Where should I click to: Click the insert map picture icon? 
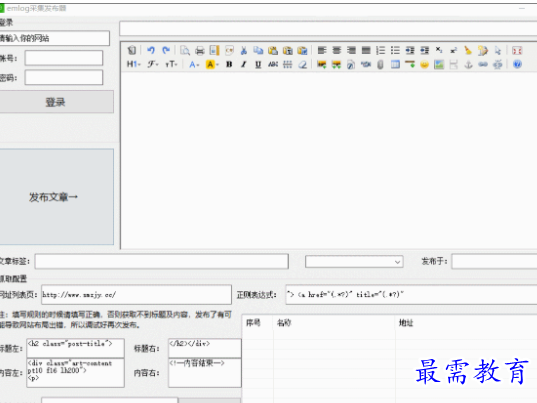(x=439, y=64)
